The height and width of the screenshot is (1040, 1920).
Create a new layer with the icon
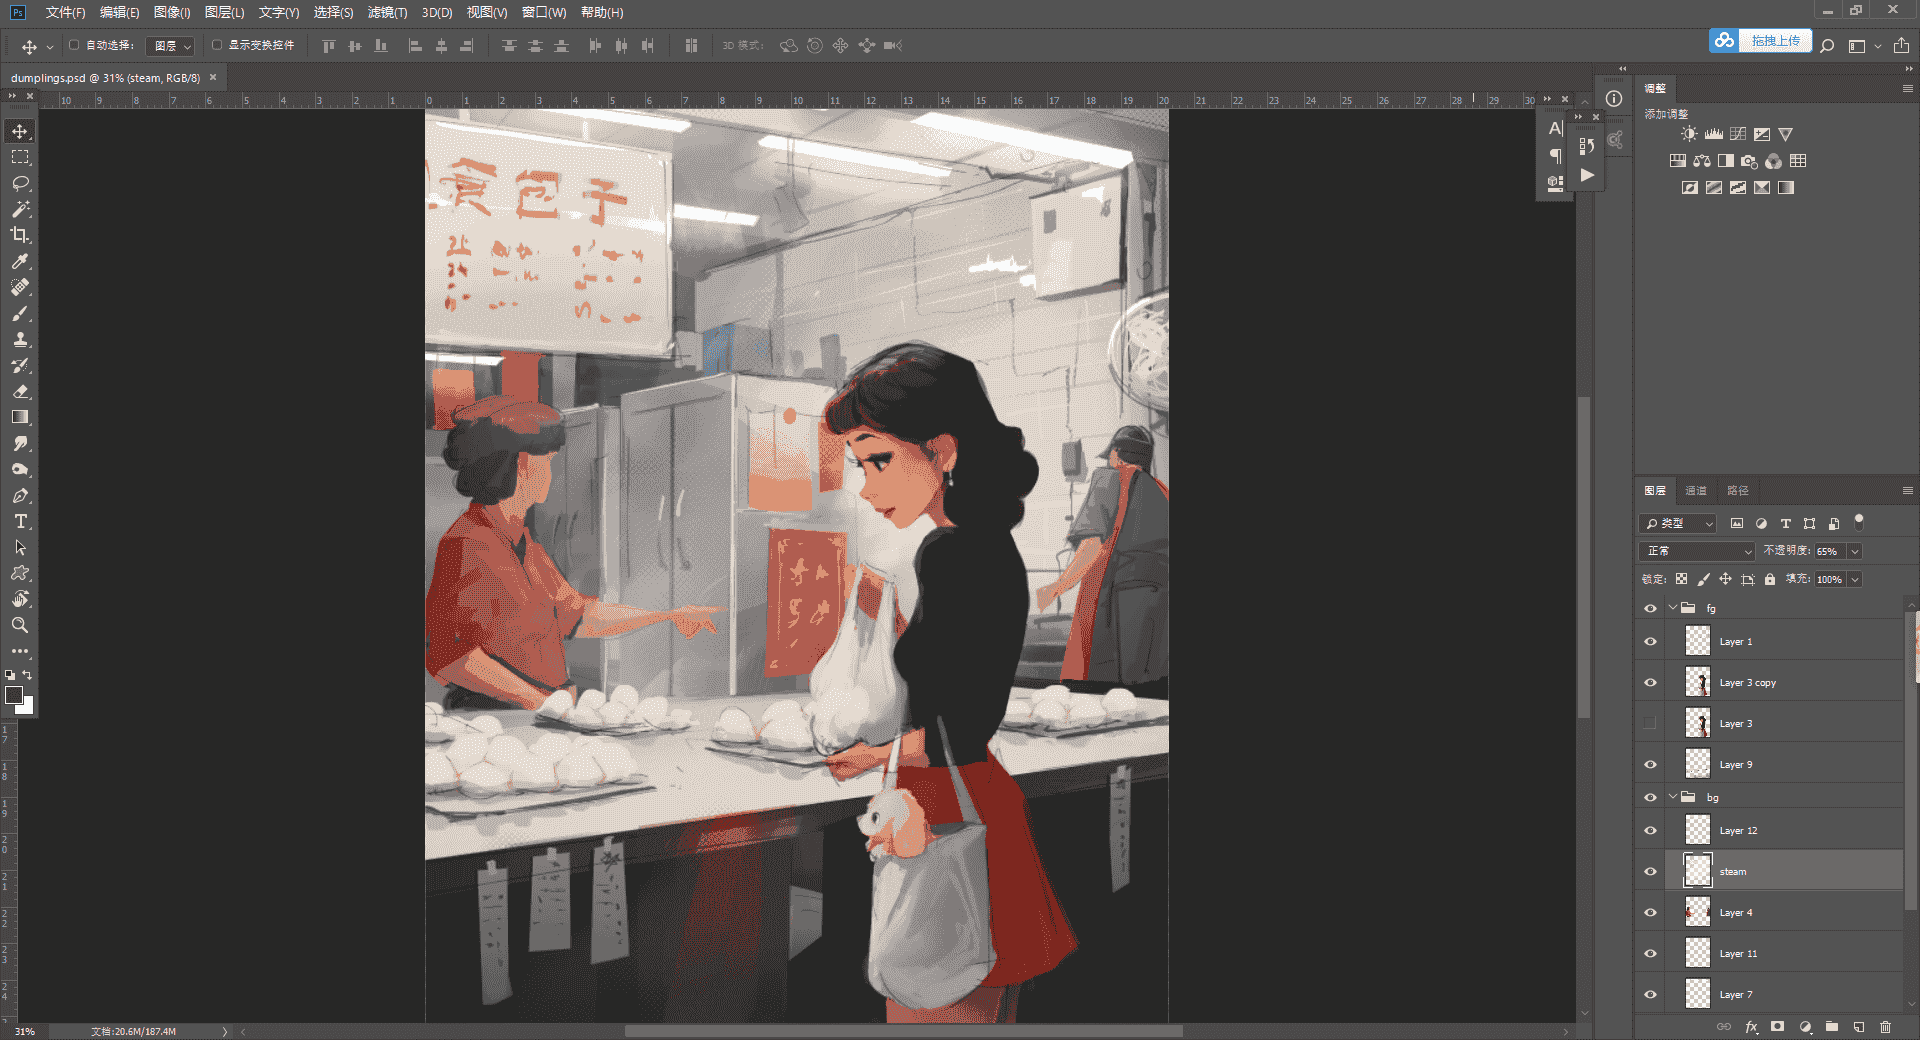[1858, 1027]
